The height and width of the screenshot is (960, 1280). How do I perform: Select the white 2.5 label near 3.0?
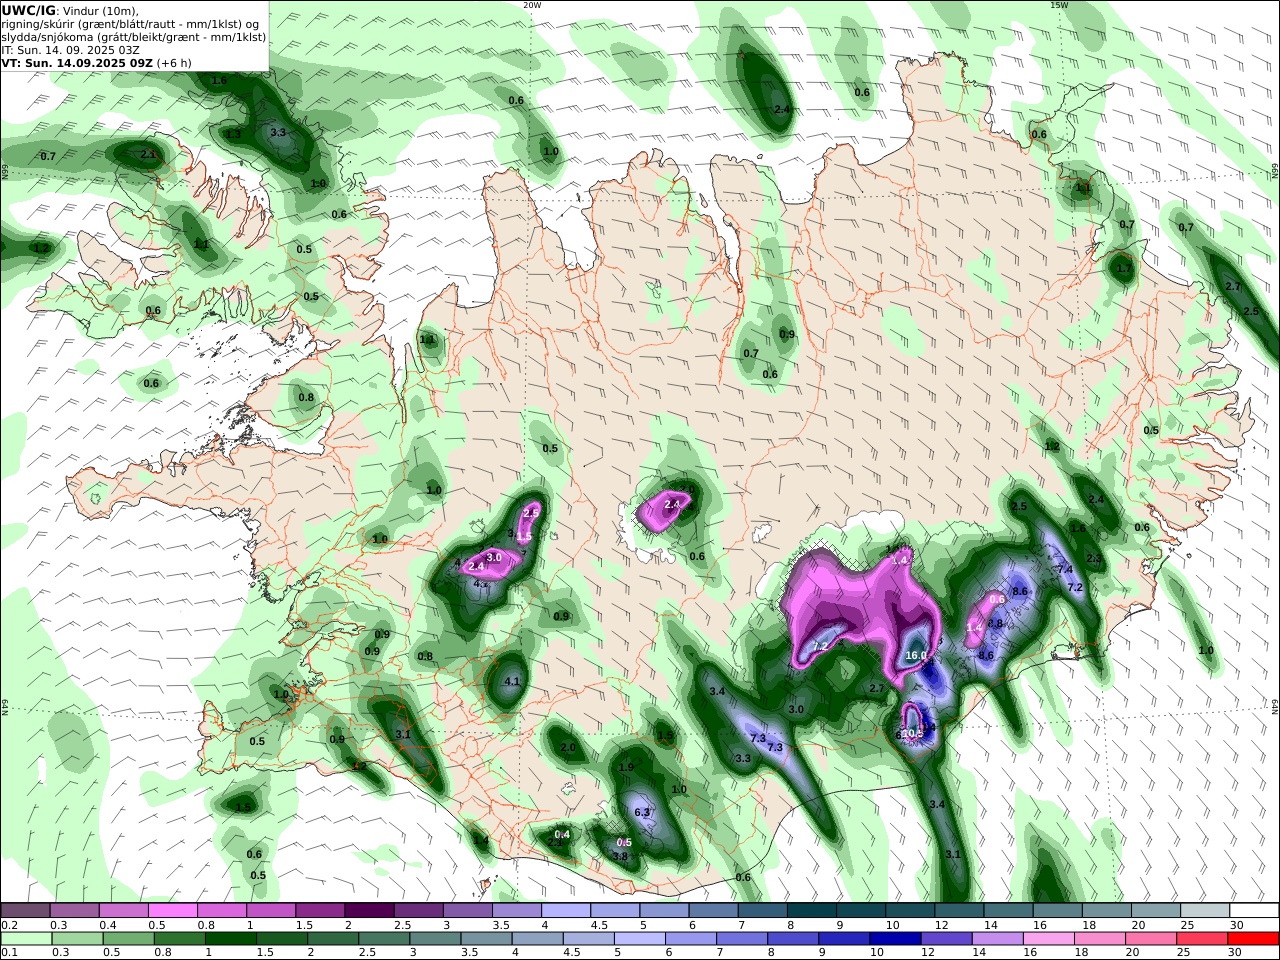click(532, 513)
